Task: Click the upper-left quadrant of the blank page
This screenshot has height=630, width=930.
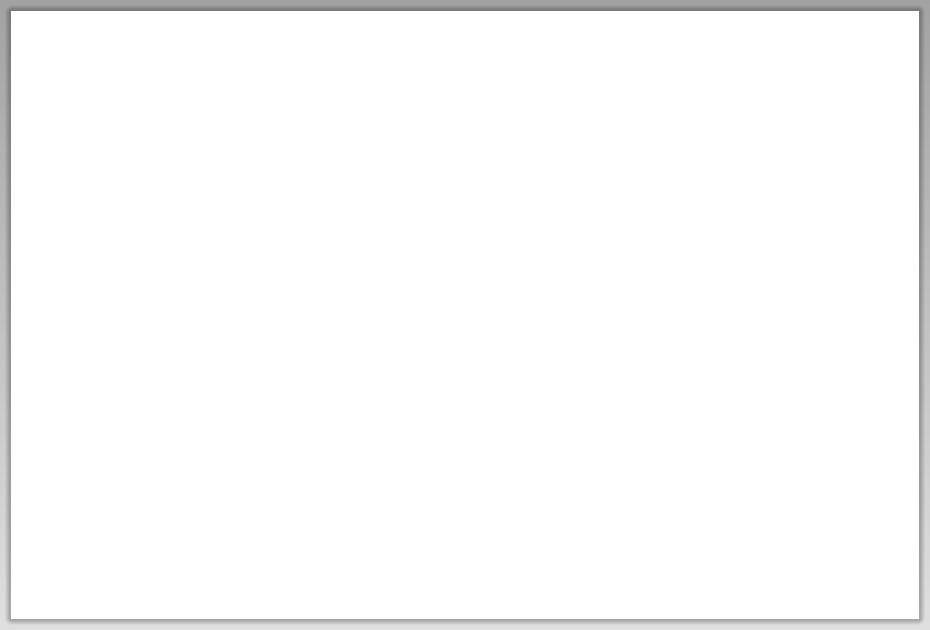Action: [x=238, y=163]
